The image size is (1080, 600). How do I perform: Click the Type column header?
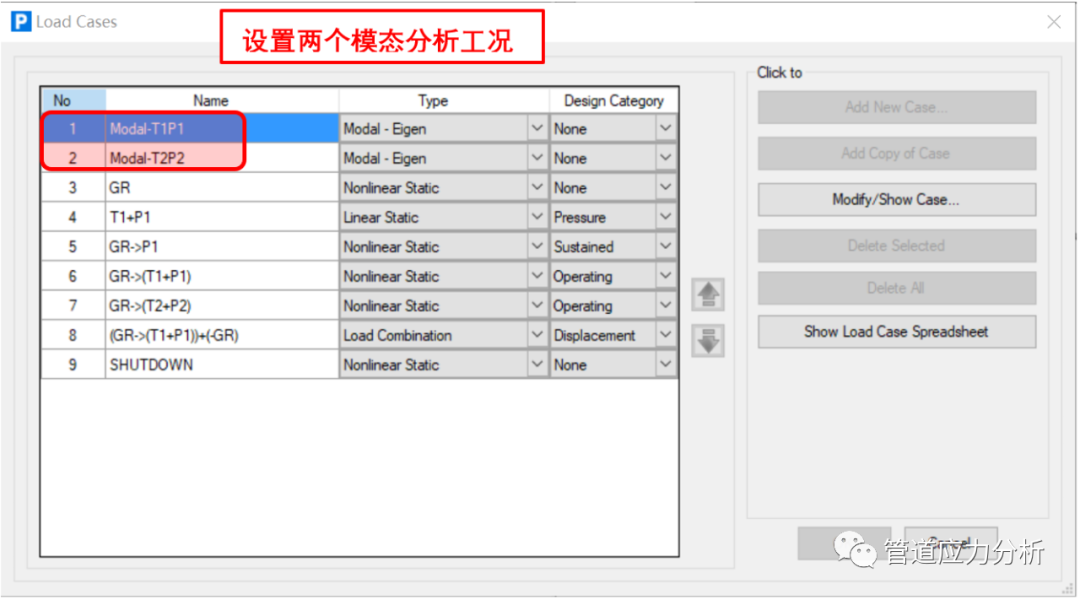pos(444,101)
